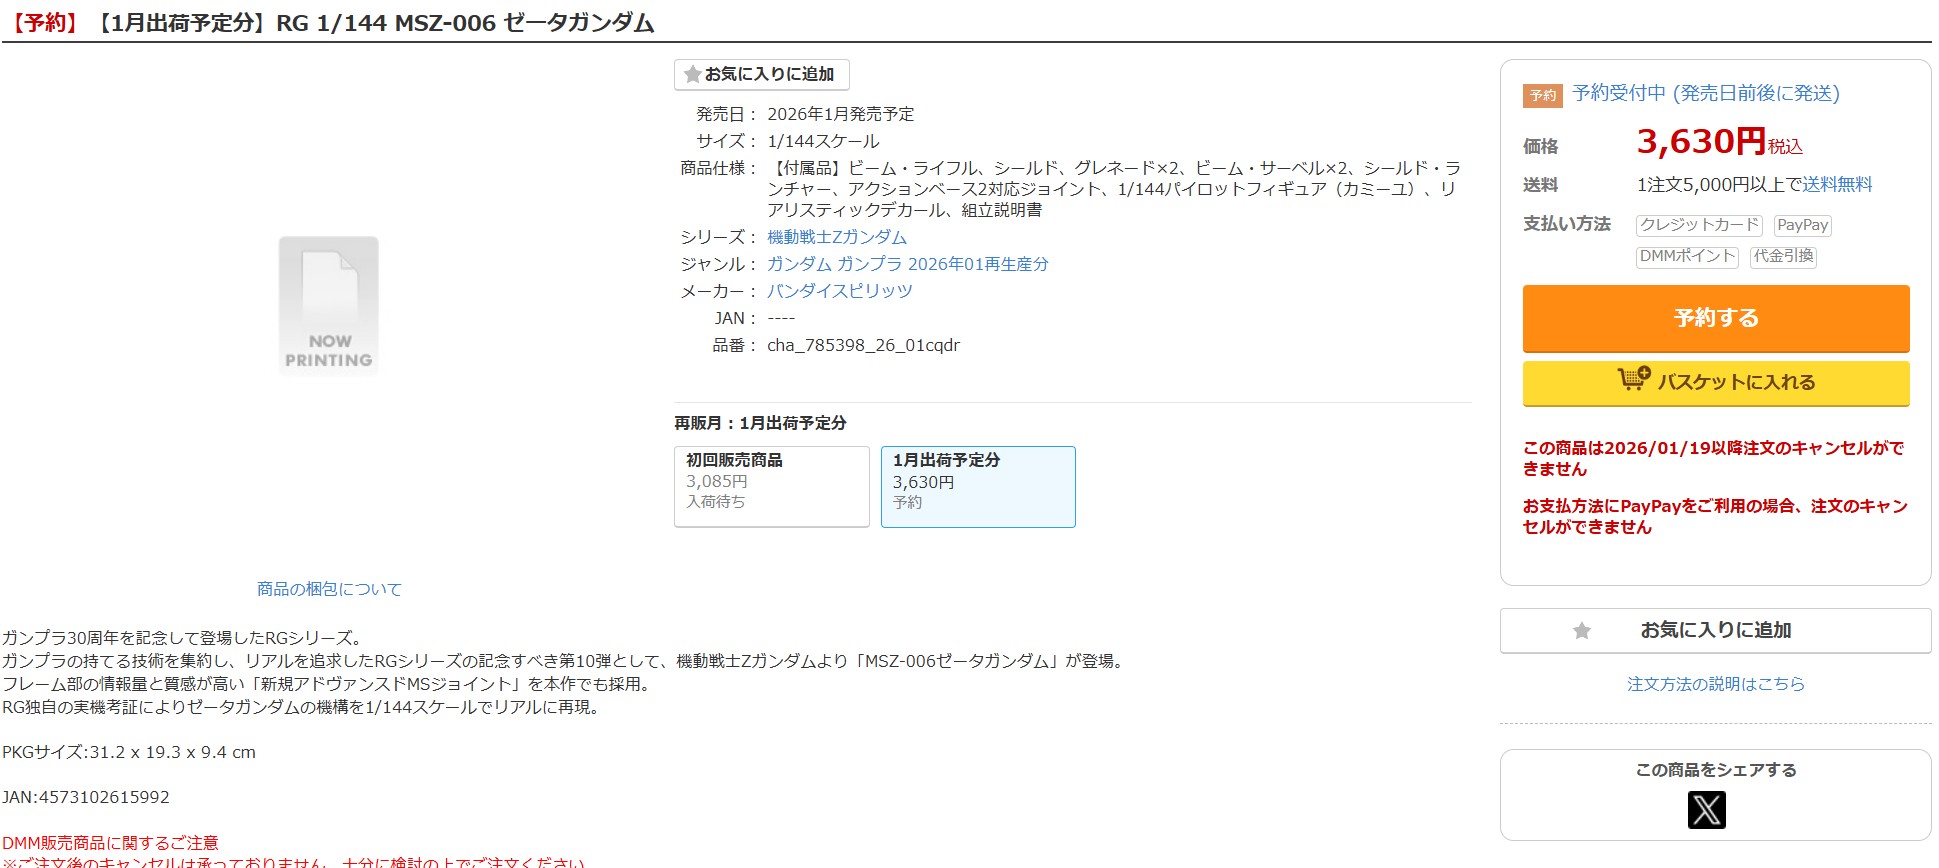The width and height of the screenshot is (1939, 868).
Task: Click the cancellation deadline 2026/01/19 notice
Action: point(1713,458)
